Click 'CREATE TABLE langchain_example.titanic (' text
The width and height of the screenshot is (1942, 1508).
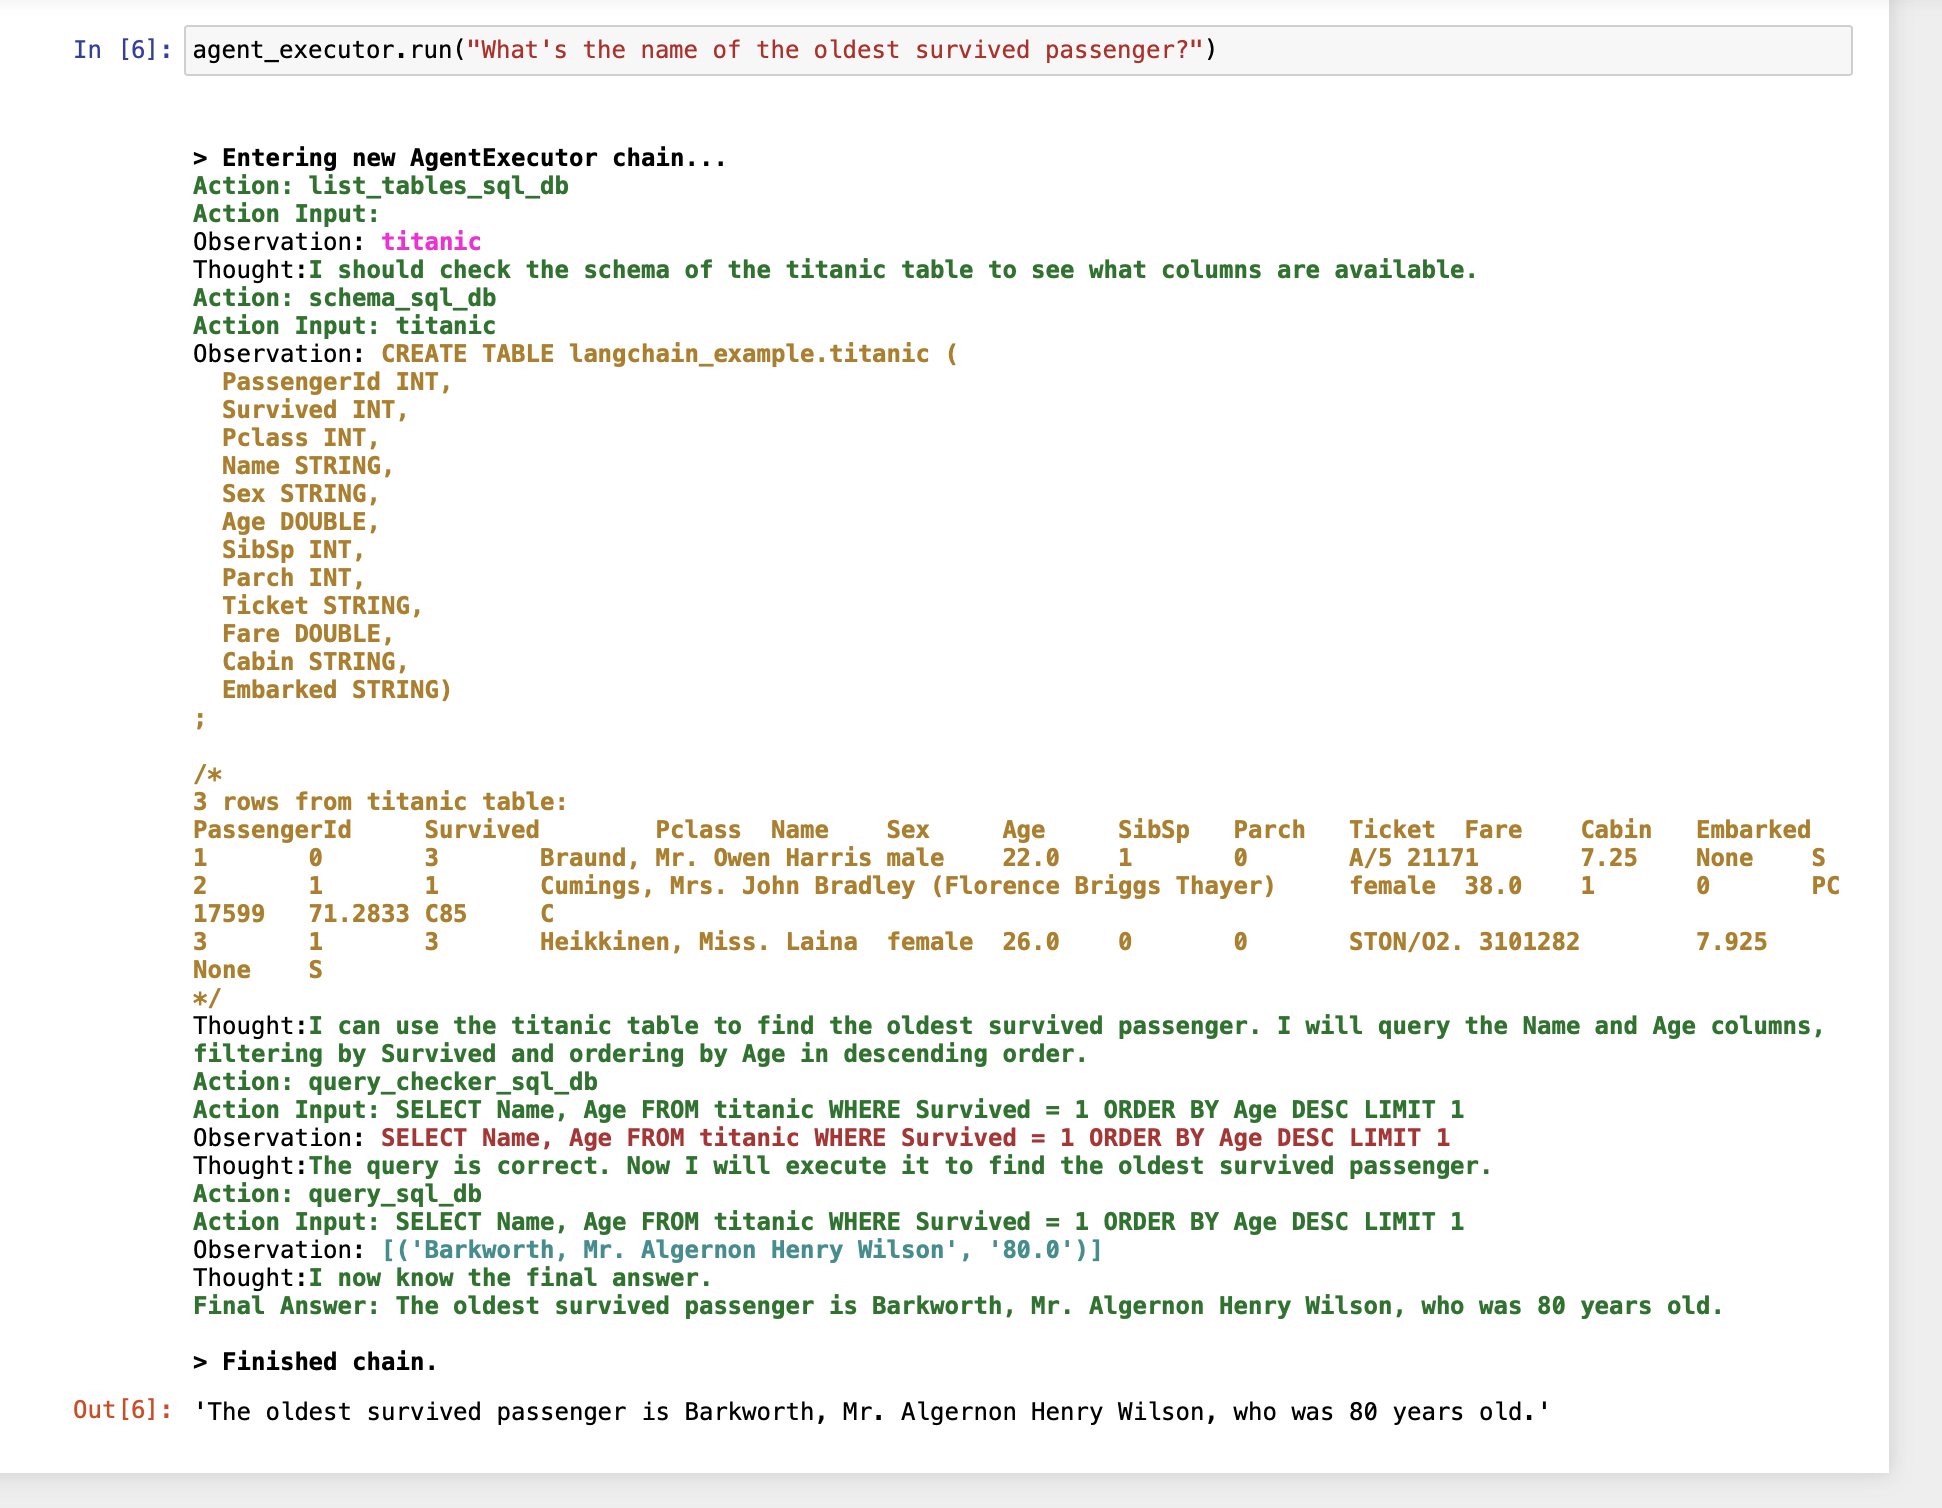click(x=669, y=354)
